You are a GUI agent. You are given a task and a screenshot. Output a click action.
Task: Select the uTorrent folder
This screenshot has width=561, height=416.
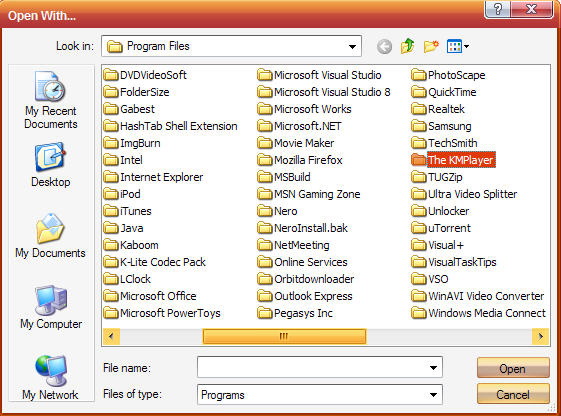click(441, 228)
